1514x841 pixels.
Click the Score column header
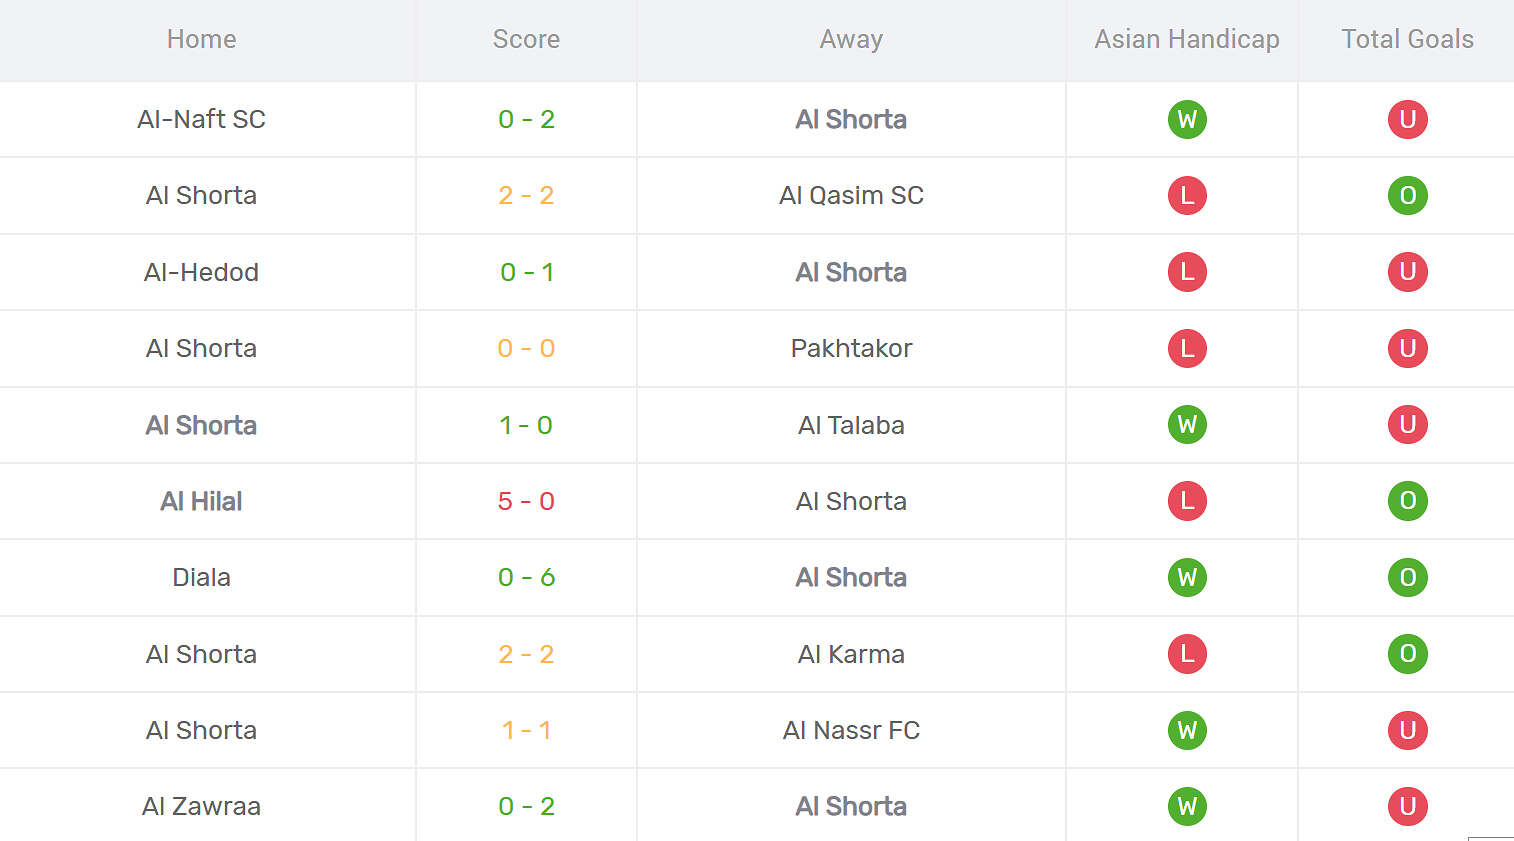[x=526, y=39]
